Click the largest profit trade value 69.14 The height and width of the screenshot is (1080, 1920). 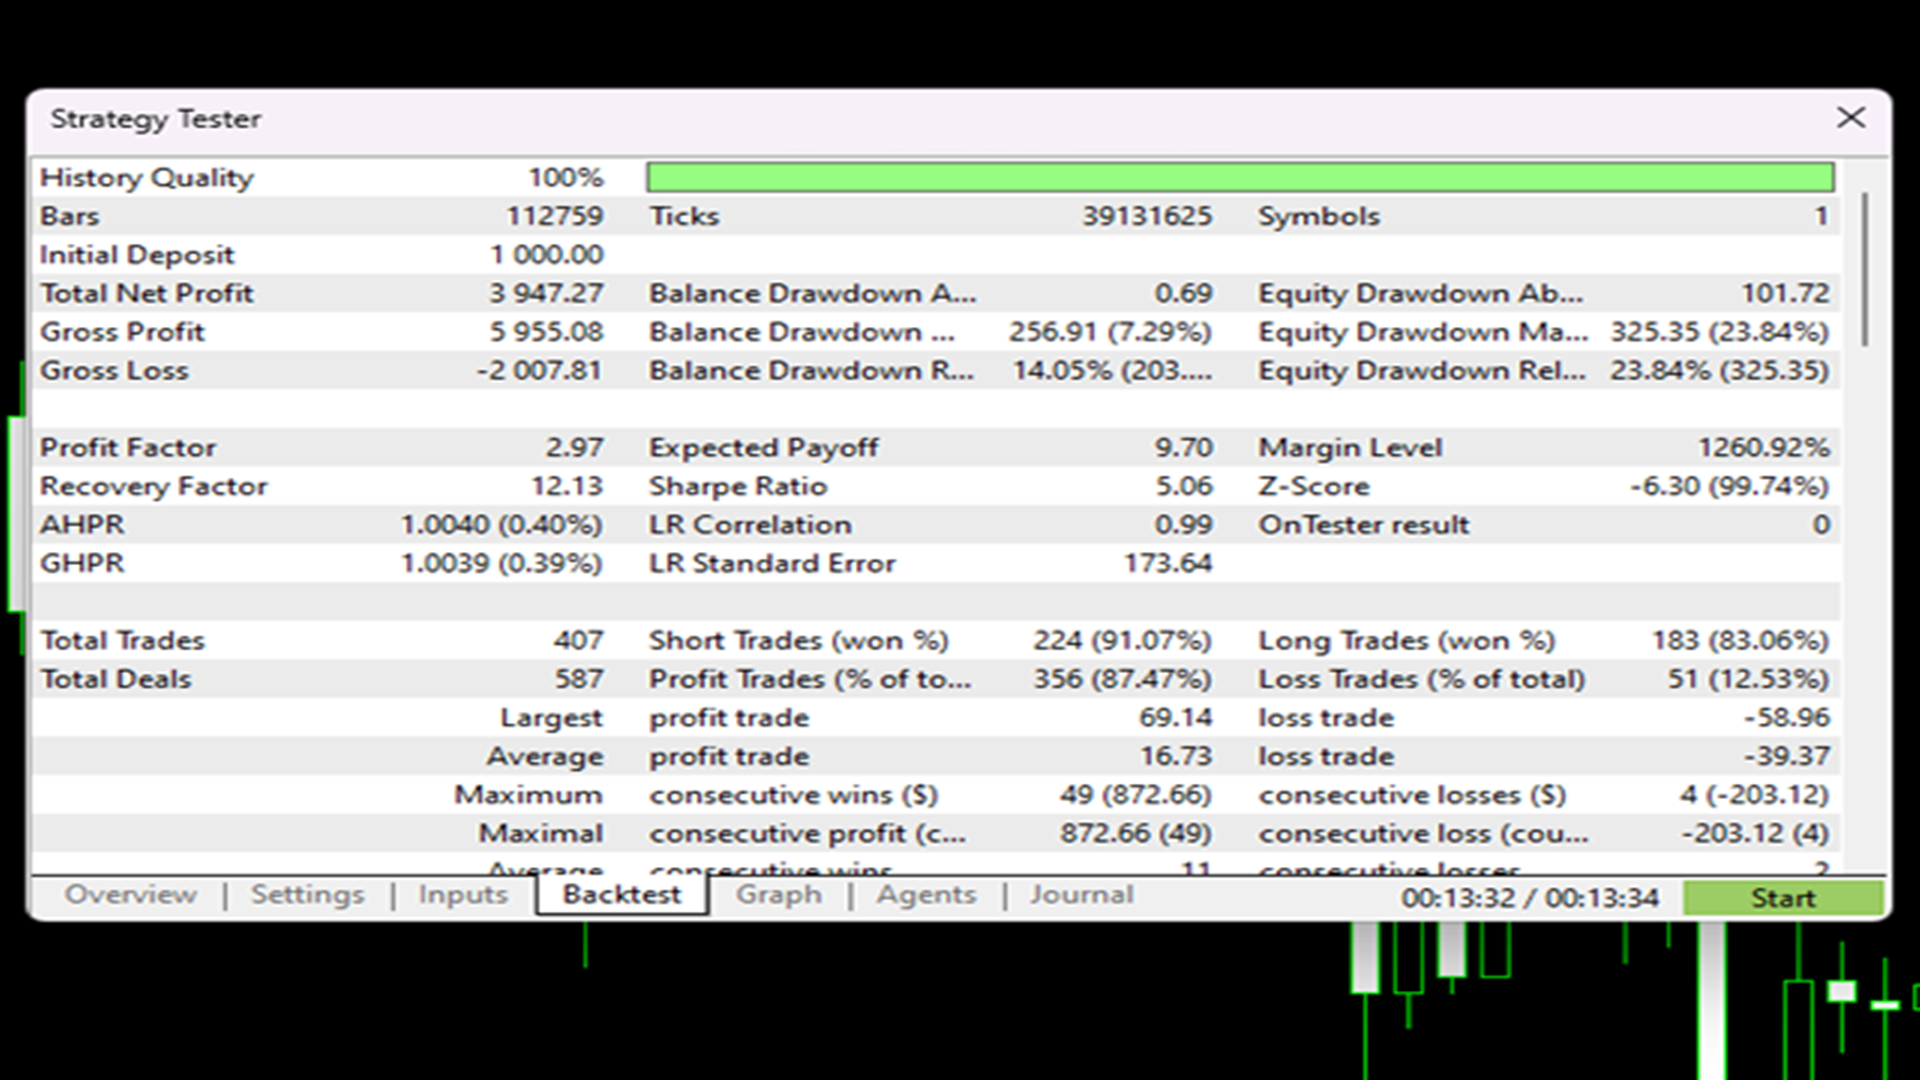[1176, 717]
